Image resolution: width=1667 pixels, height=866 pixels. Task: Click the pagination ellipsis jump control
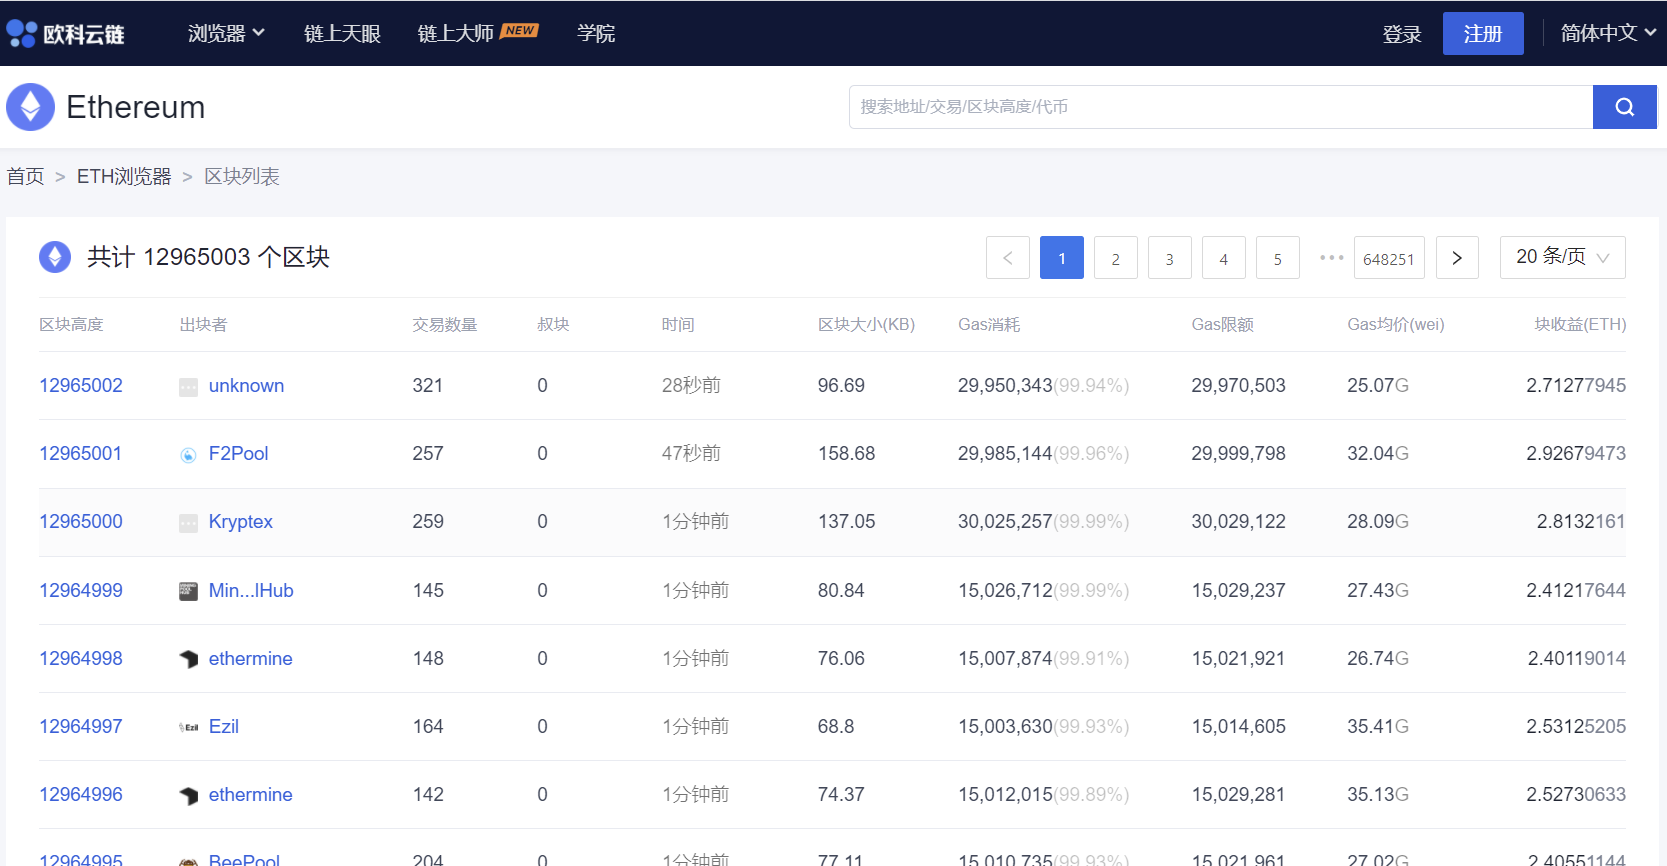(1331, 258)
